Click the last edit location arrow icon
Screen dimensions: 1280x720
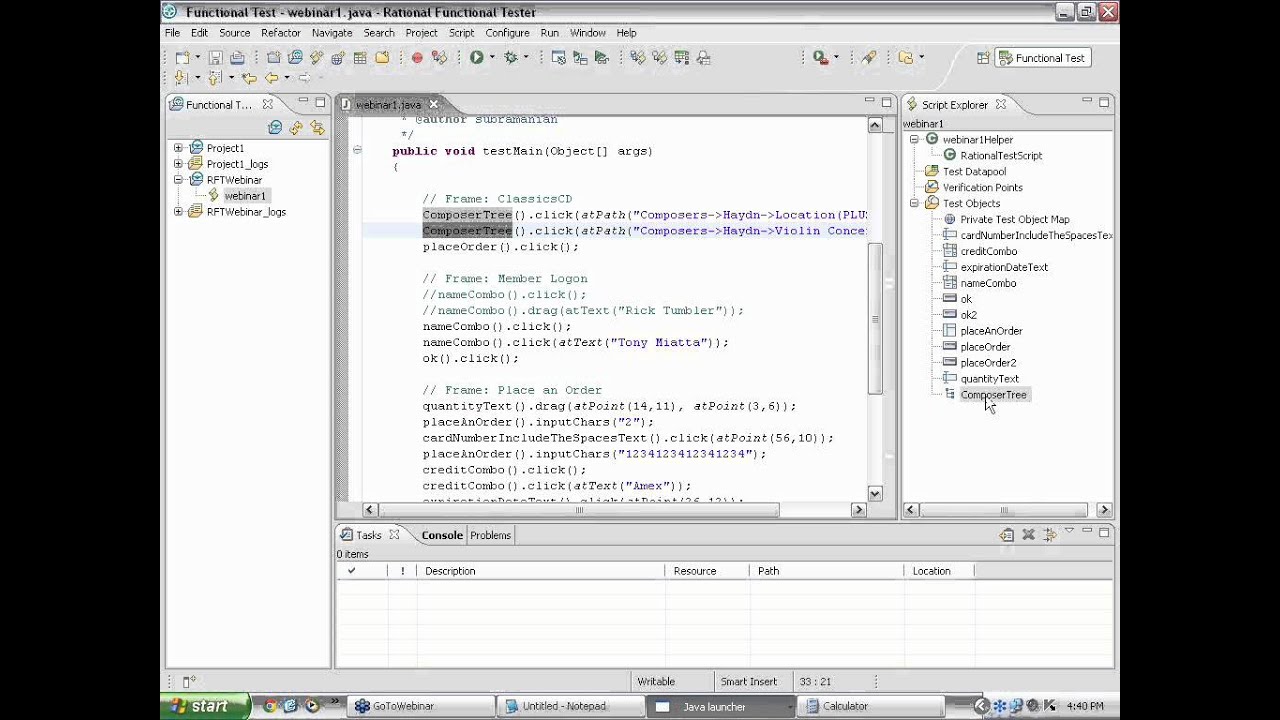pos(249,78)
